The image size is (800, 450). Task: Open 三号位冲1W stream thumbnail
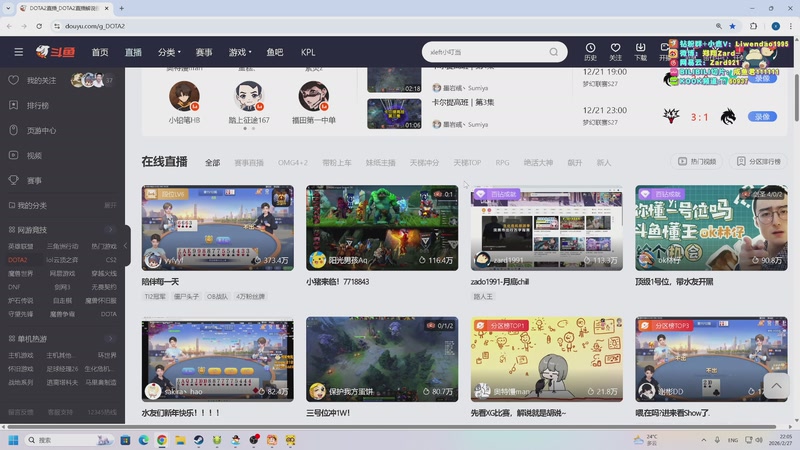(382, 359)
